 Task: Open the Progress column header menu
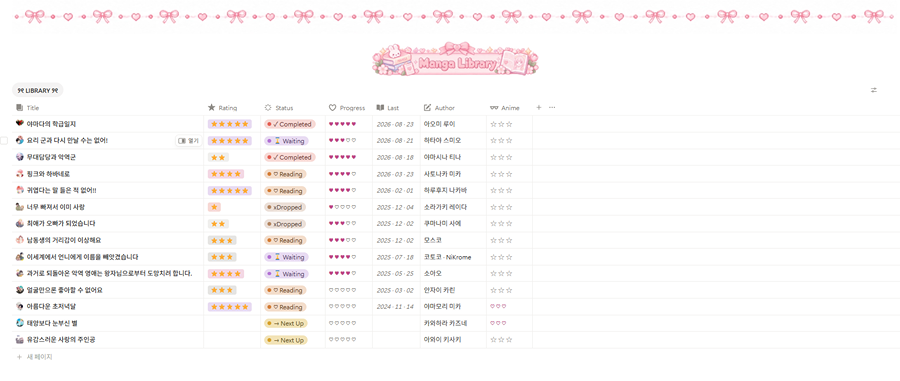(x=348, y=107)
